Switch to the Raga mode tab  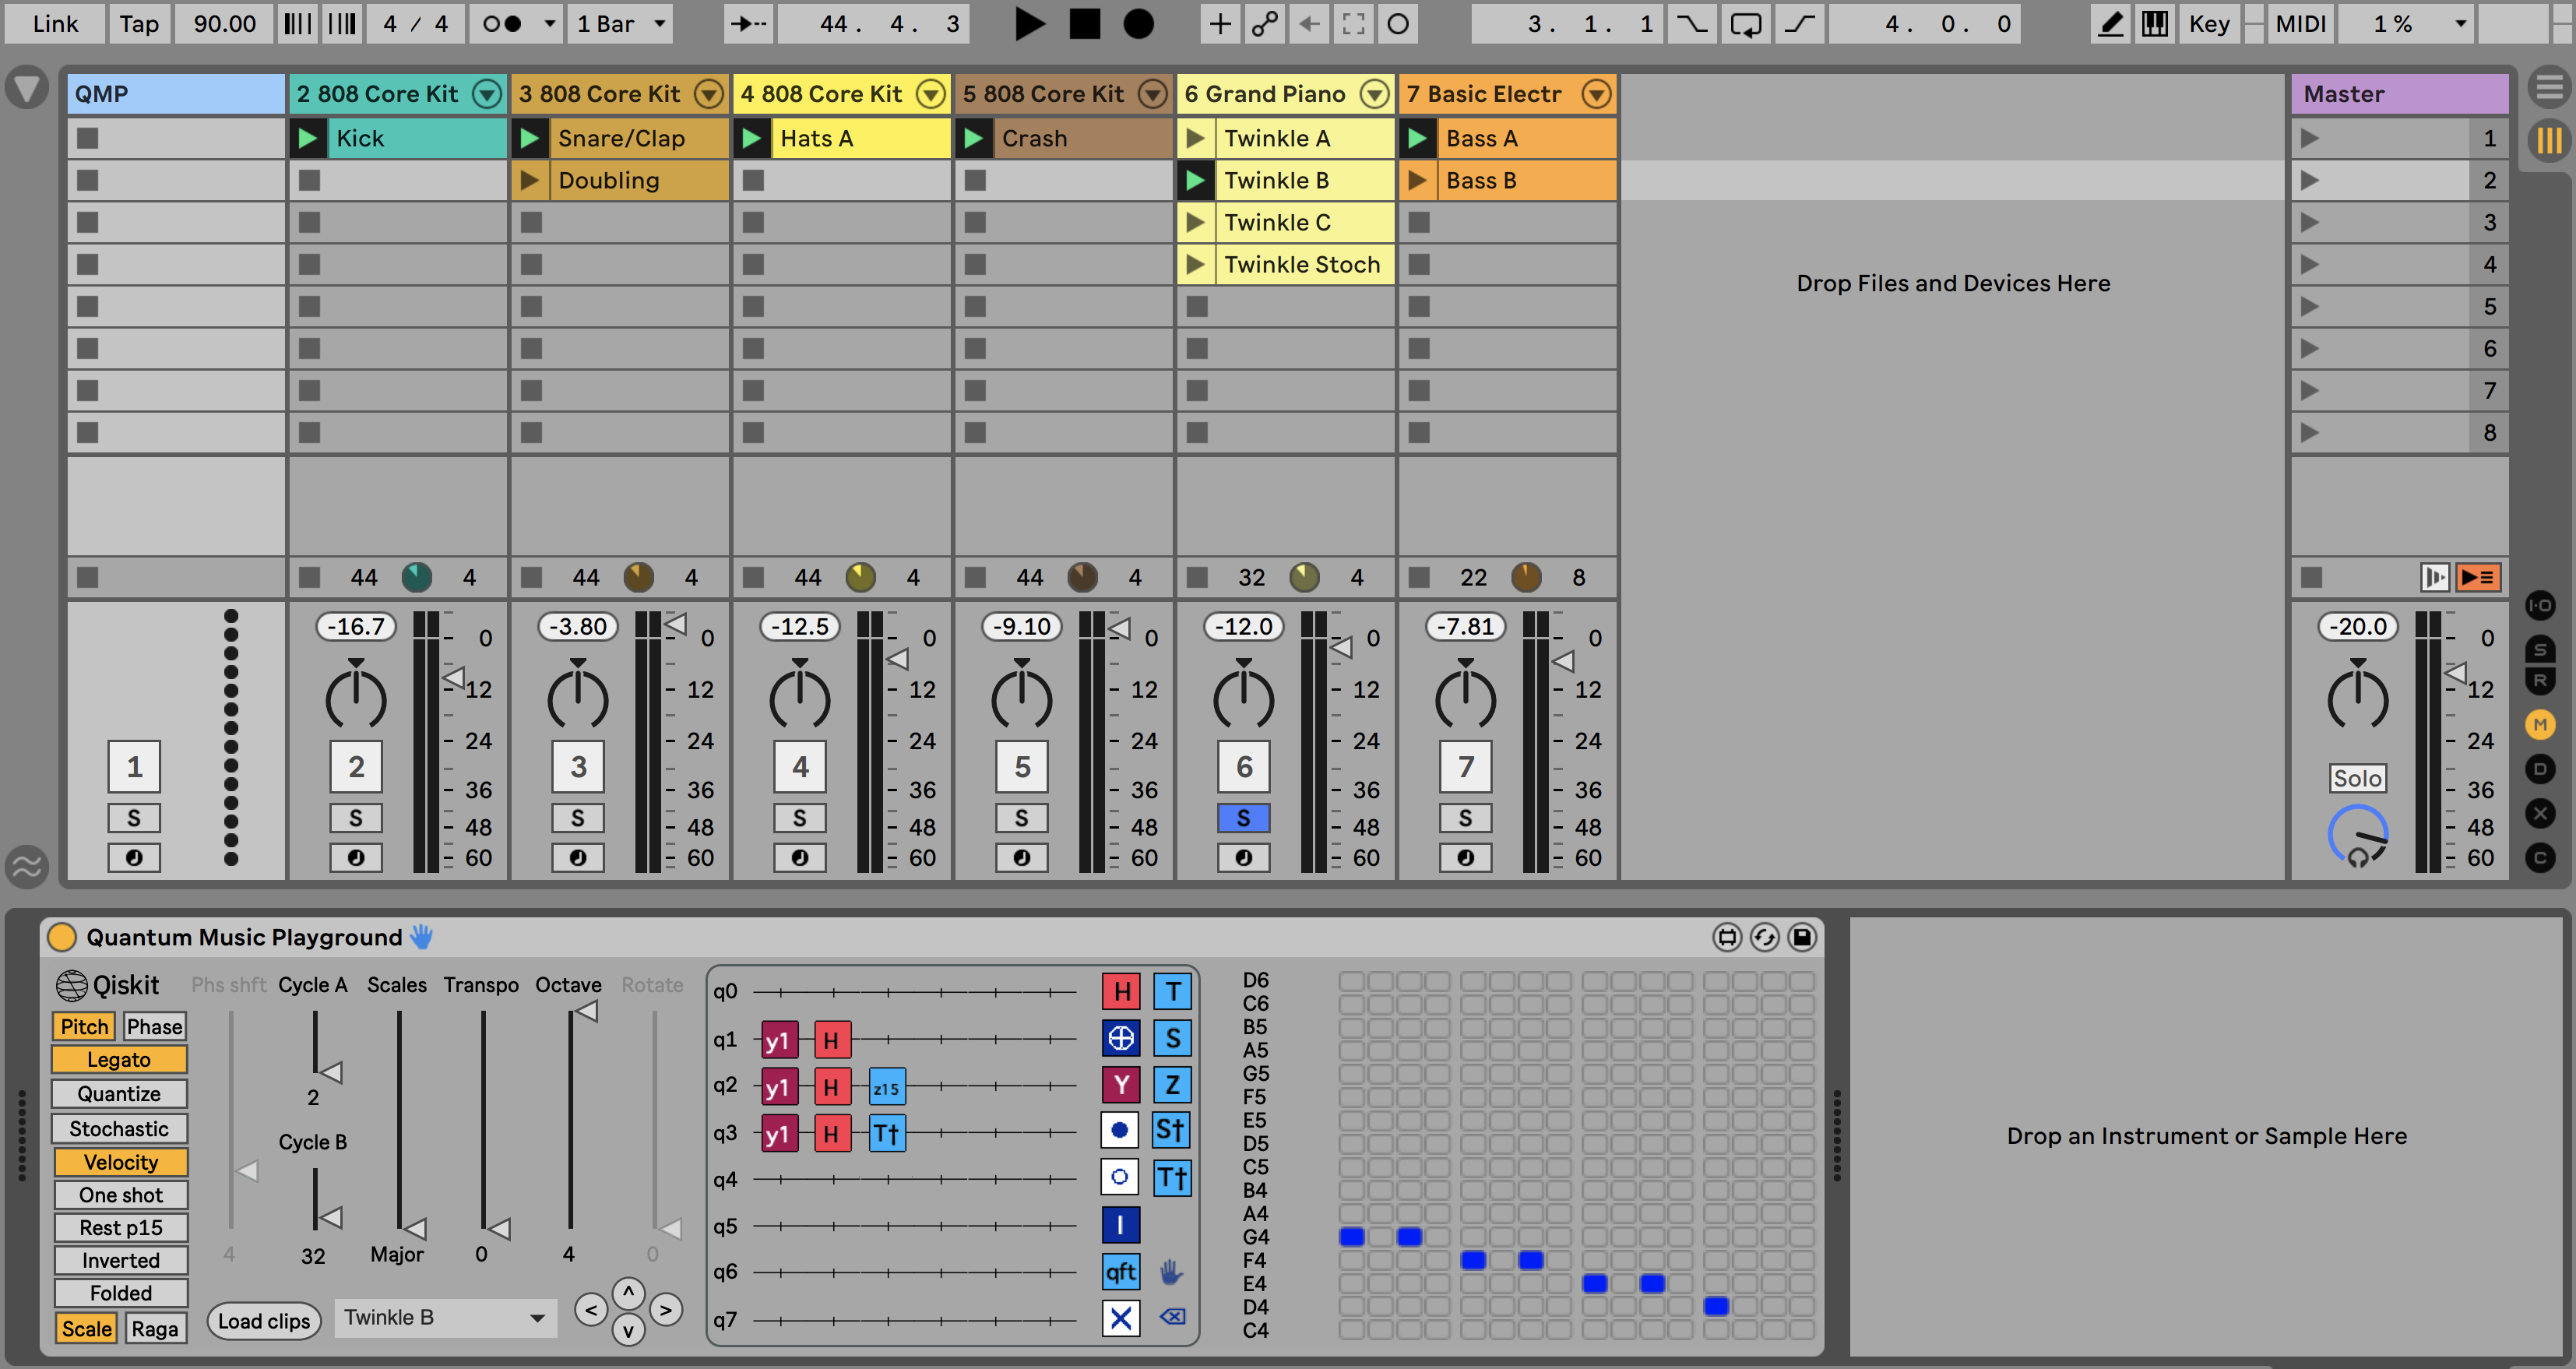click(x=154, y=1328)
